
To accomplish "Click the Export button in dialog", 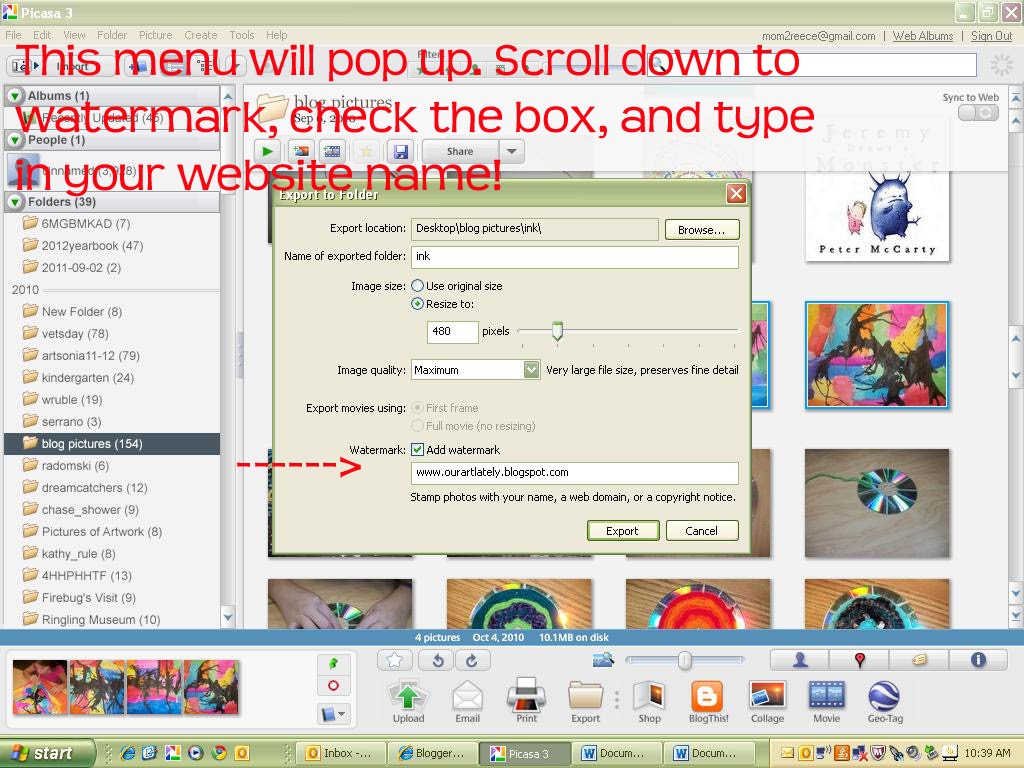I will click(622, 531).
